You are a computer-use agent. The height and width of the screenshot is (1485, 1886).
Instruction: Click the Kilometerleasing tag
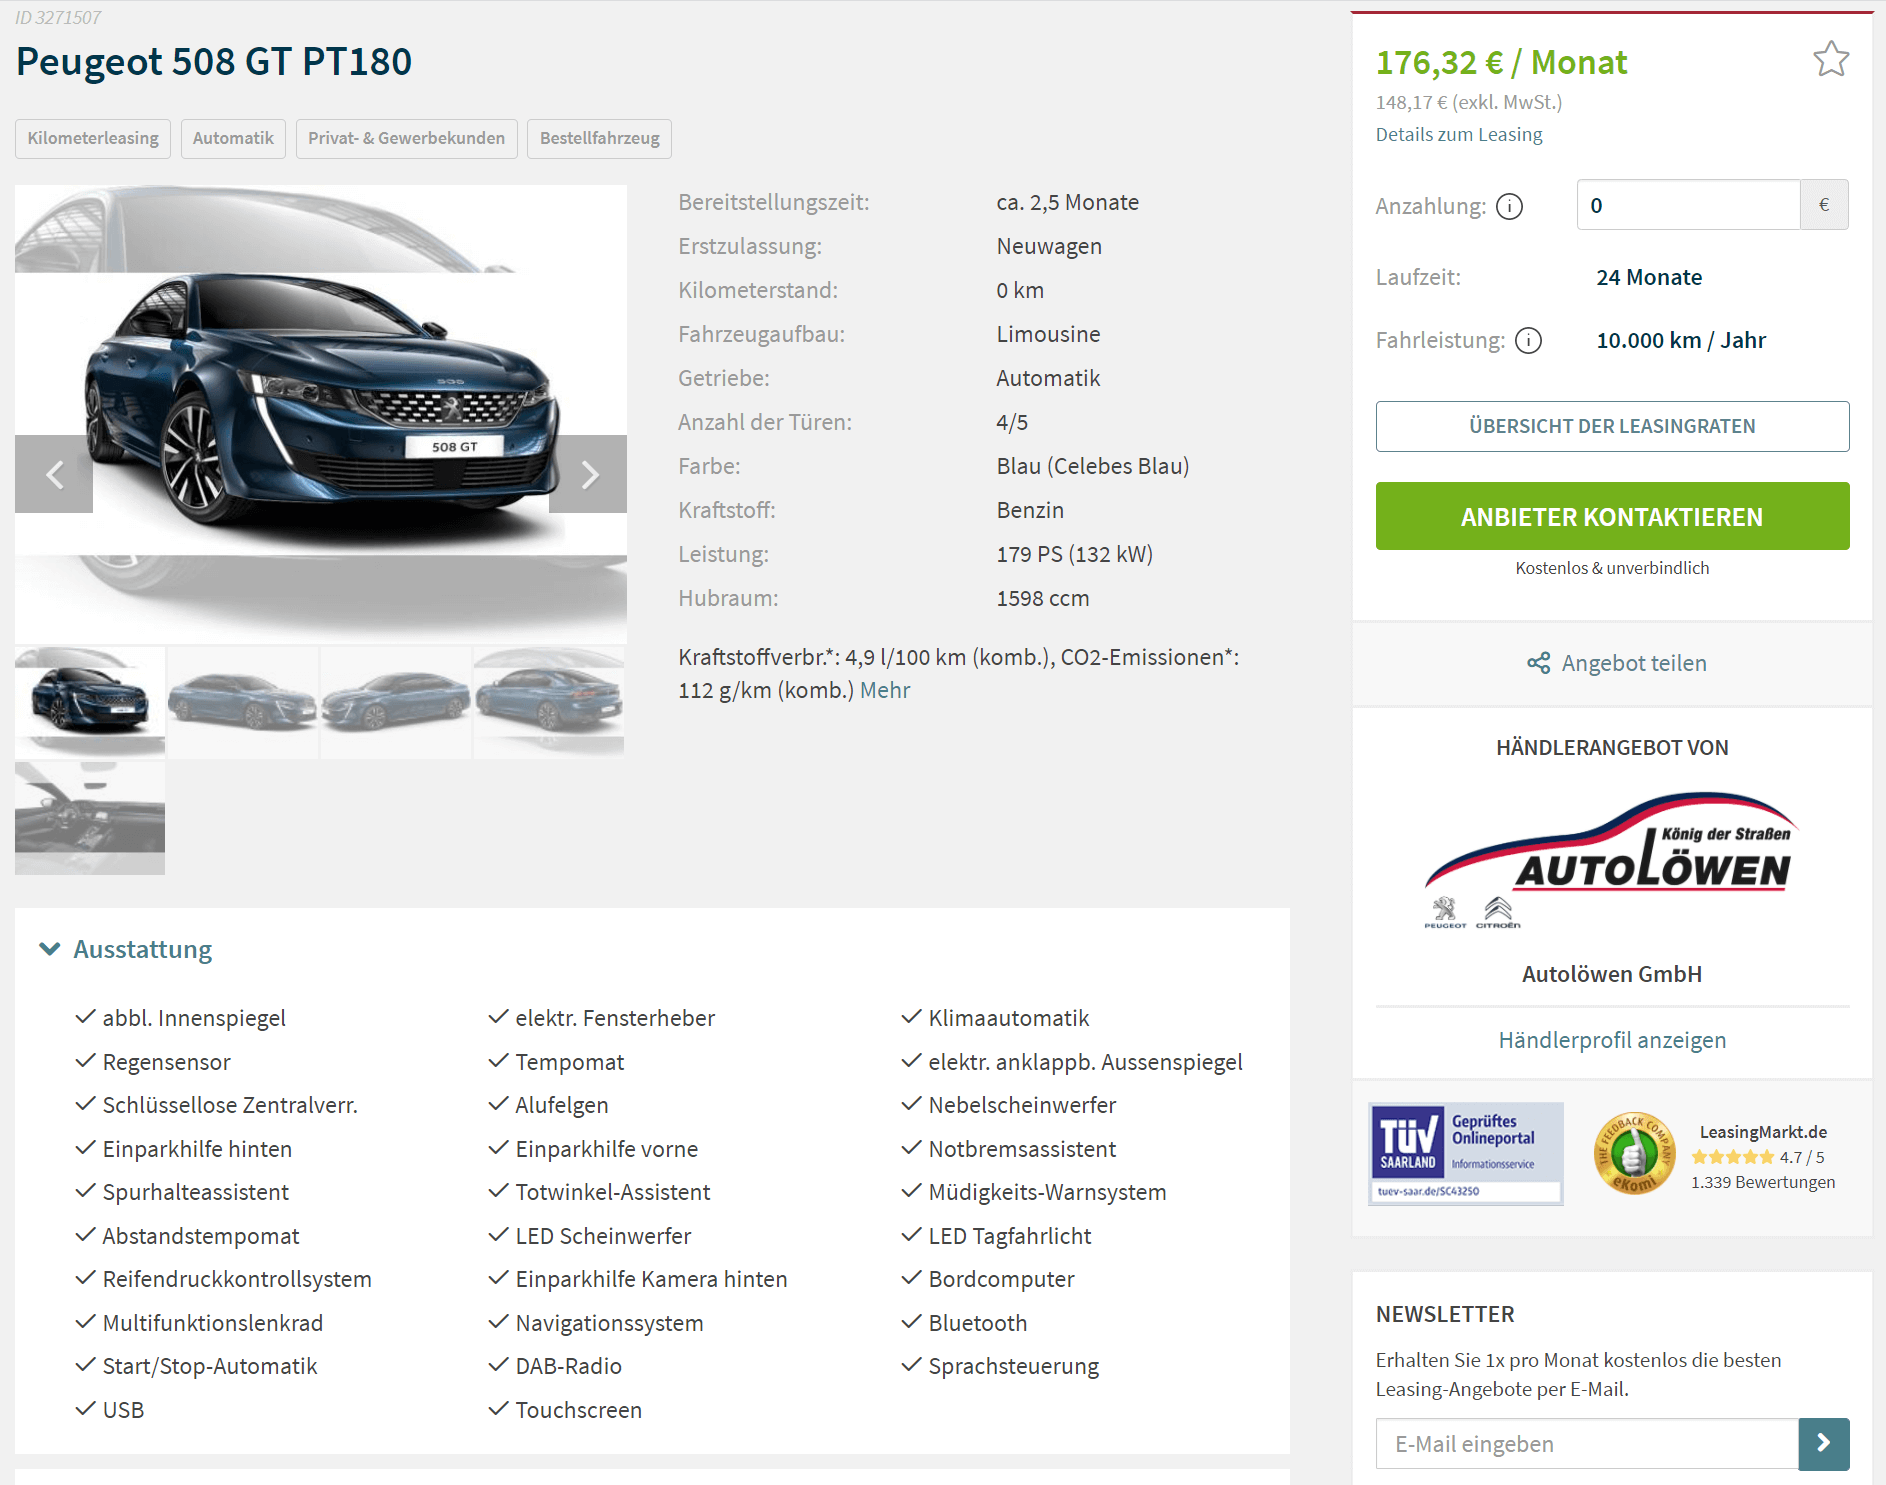93,138
